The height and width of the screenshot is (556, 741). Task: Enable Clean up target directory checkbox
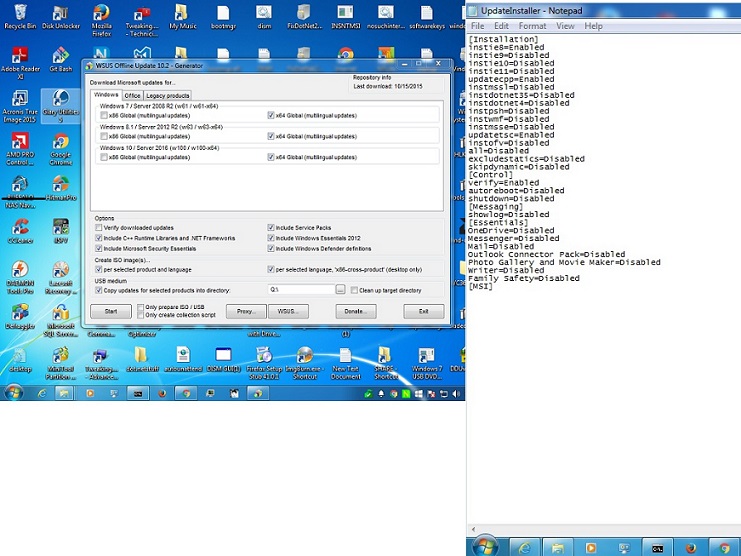[x=354, y=290]
